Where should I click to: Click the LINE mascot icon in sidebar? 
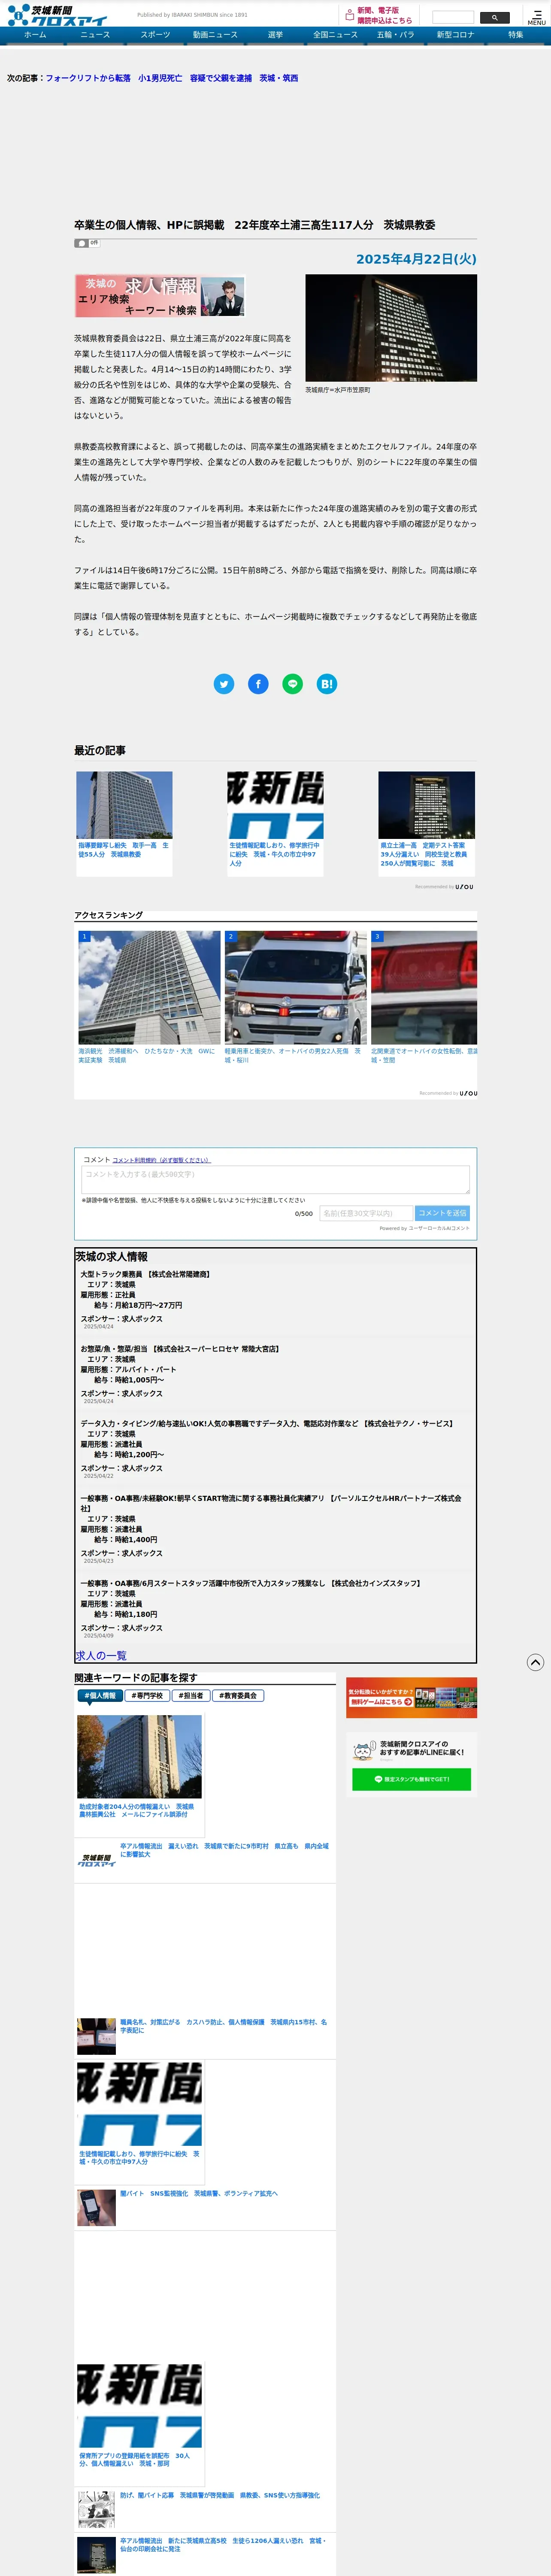click(x=363, y=1751)
